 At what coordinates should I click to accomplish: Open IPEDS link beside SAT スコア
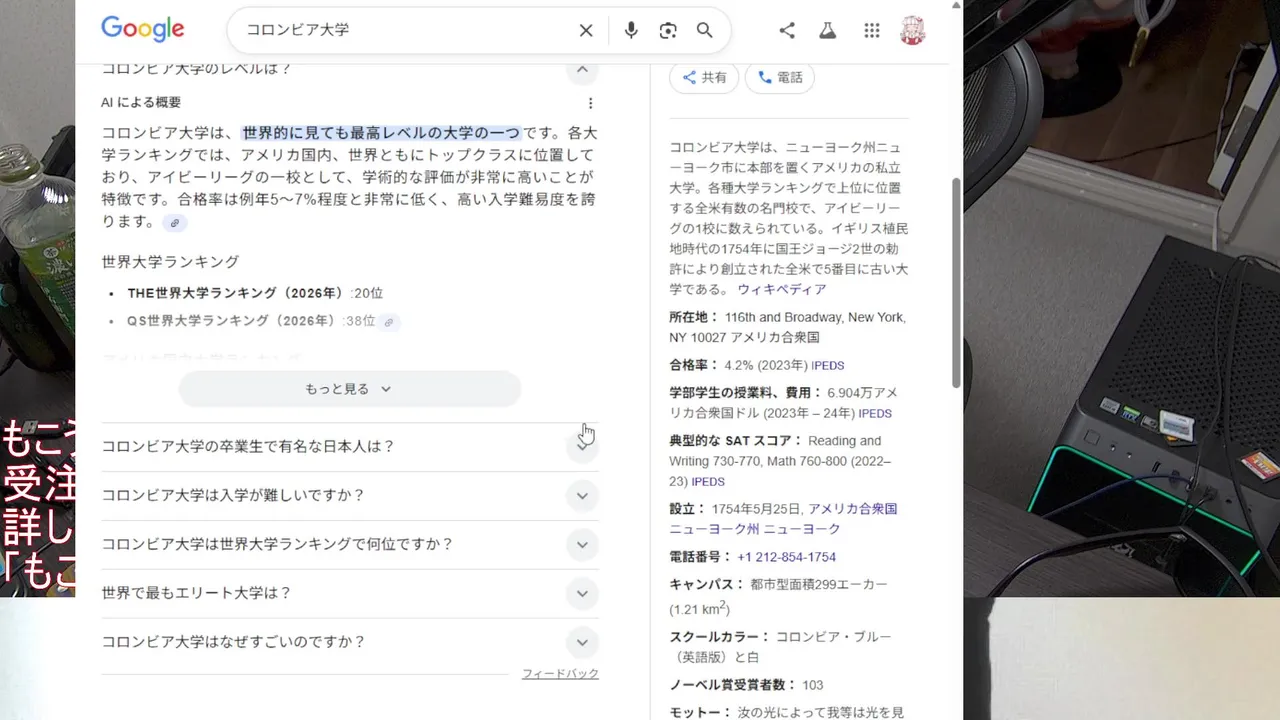coord(708,482)
